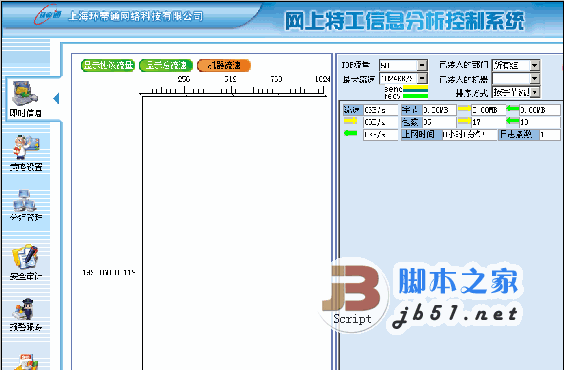This screenshot has width=564, height=370.
Task: Open the doctor-figure settings icon in sidebar
Action: pyautogui.click(x=26, y=147)
